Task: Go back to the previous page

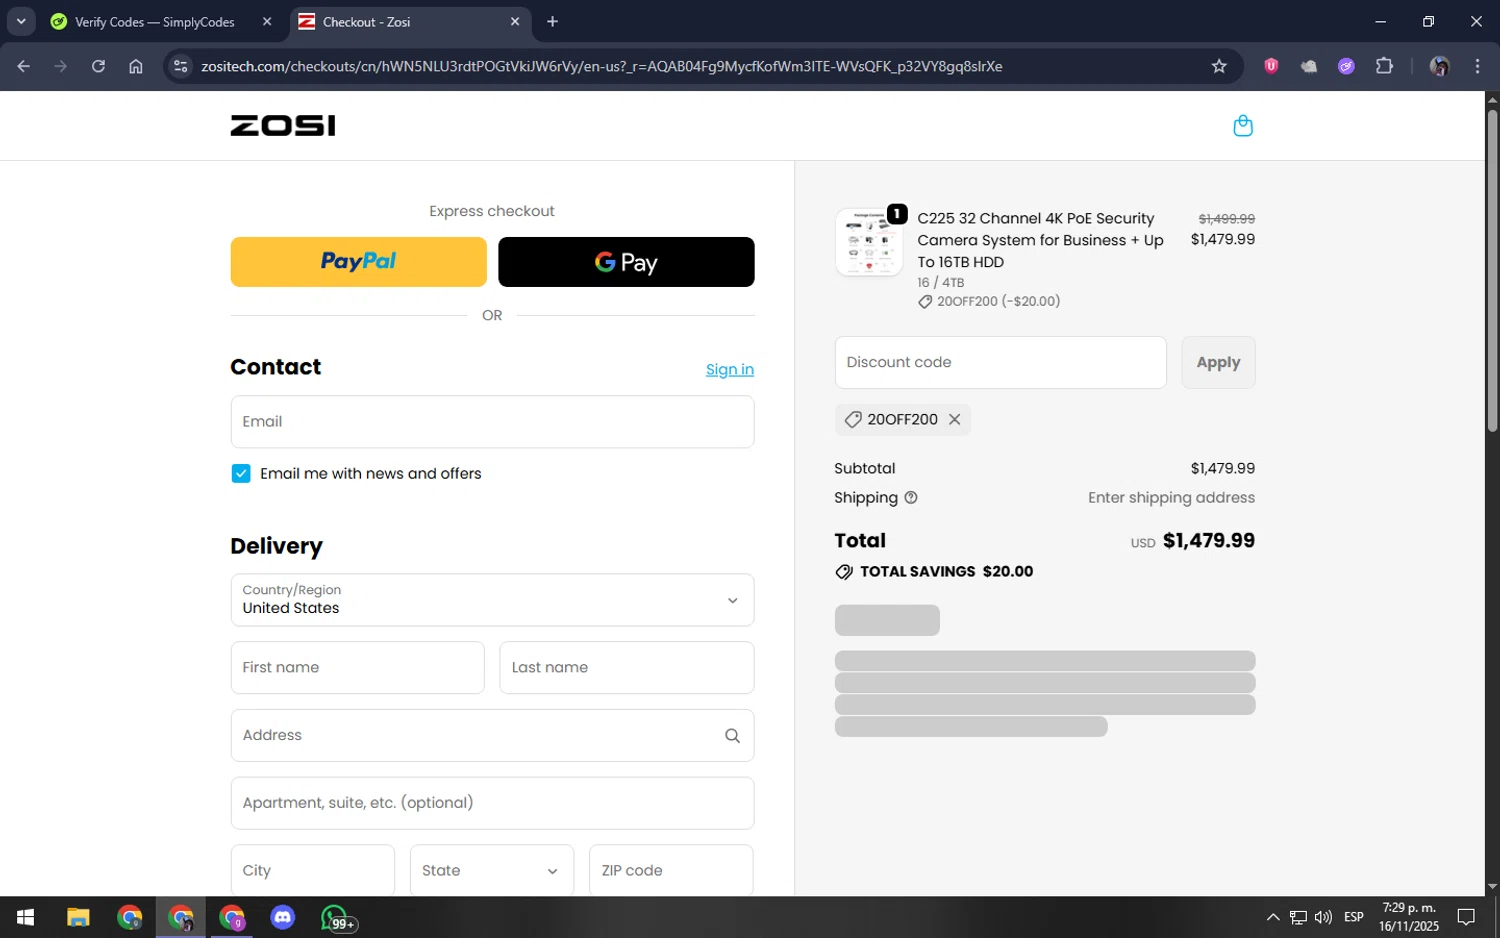Action: (24, 66)
